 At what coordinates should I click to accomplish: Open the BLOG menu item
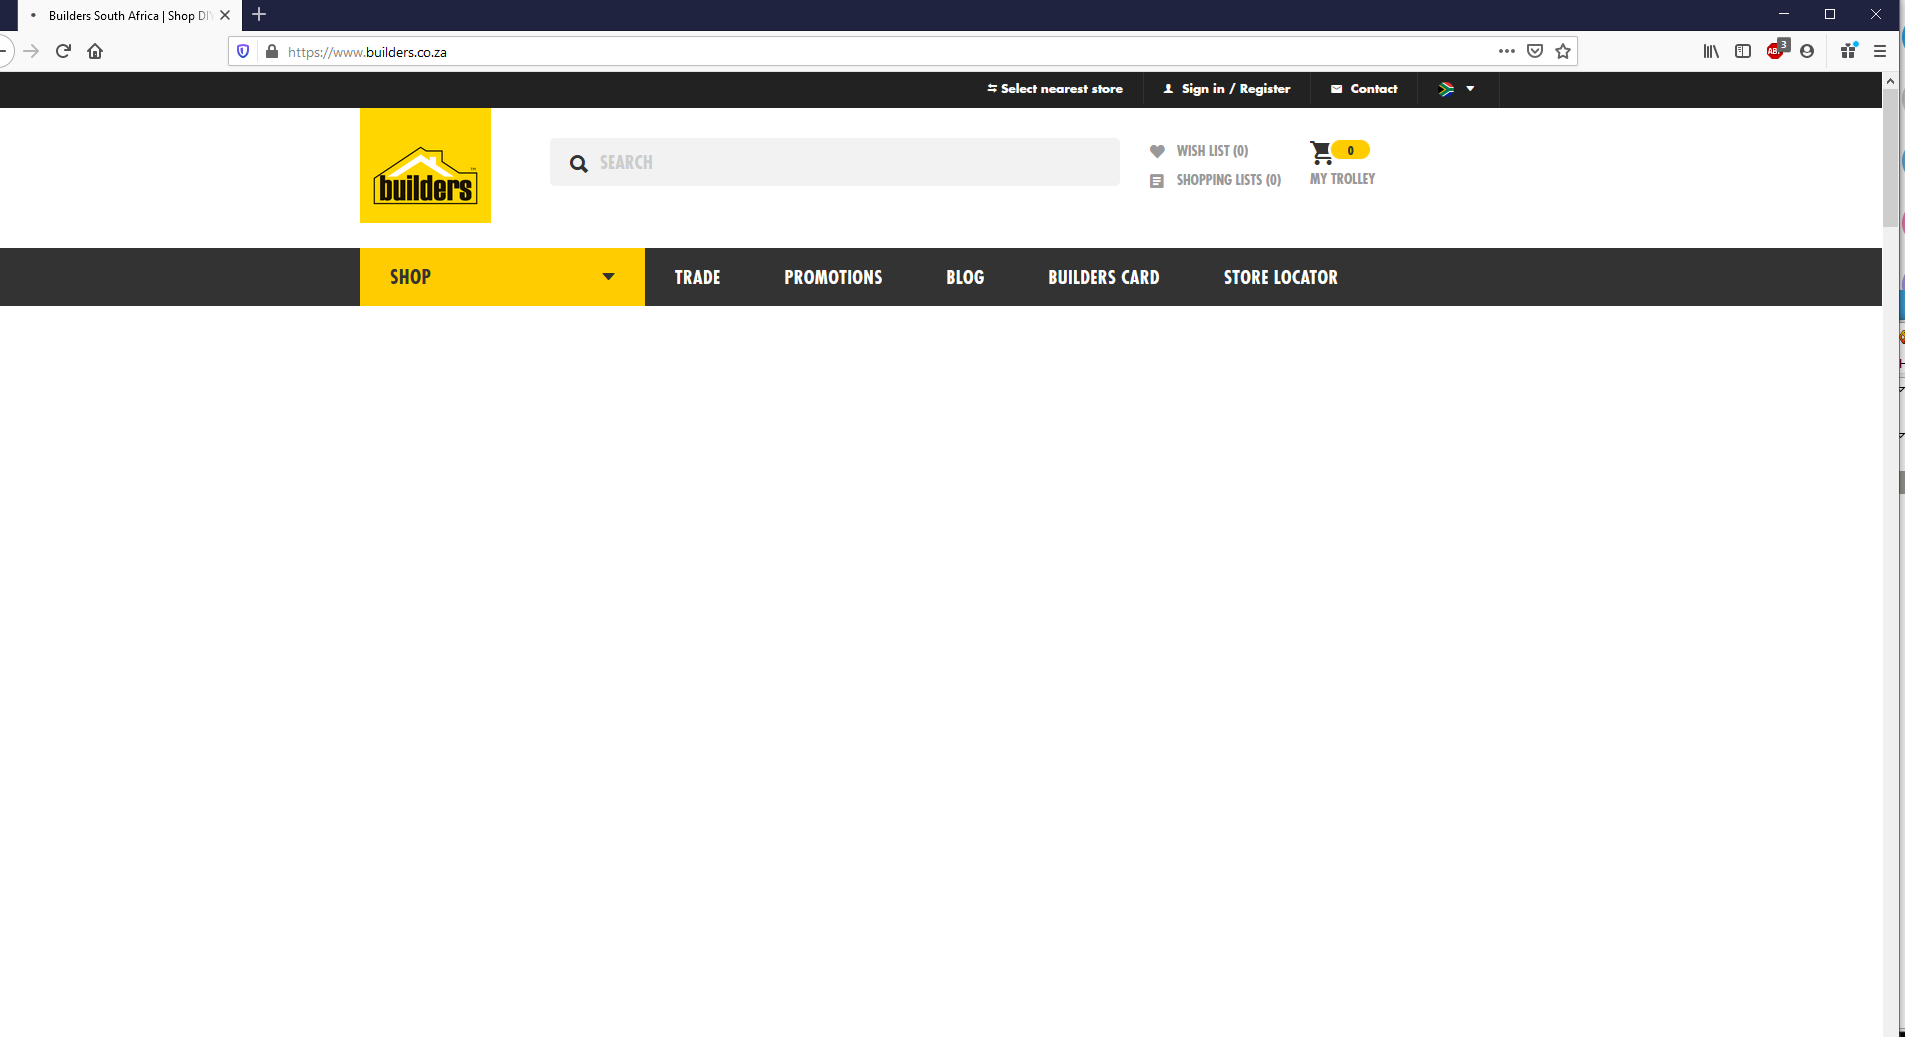965,277
